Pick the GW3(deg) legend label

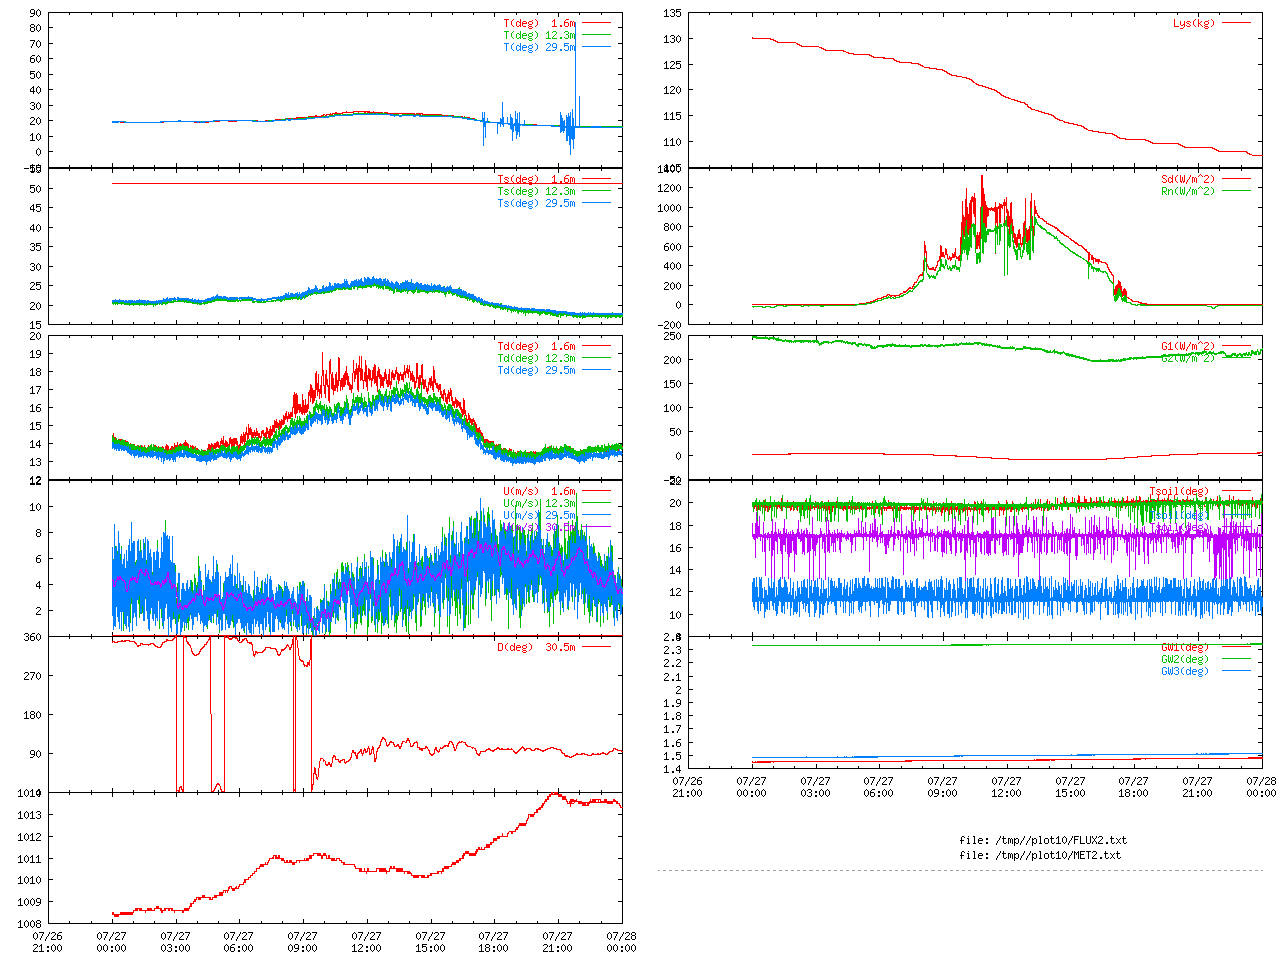click(1185, 671)
